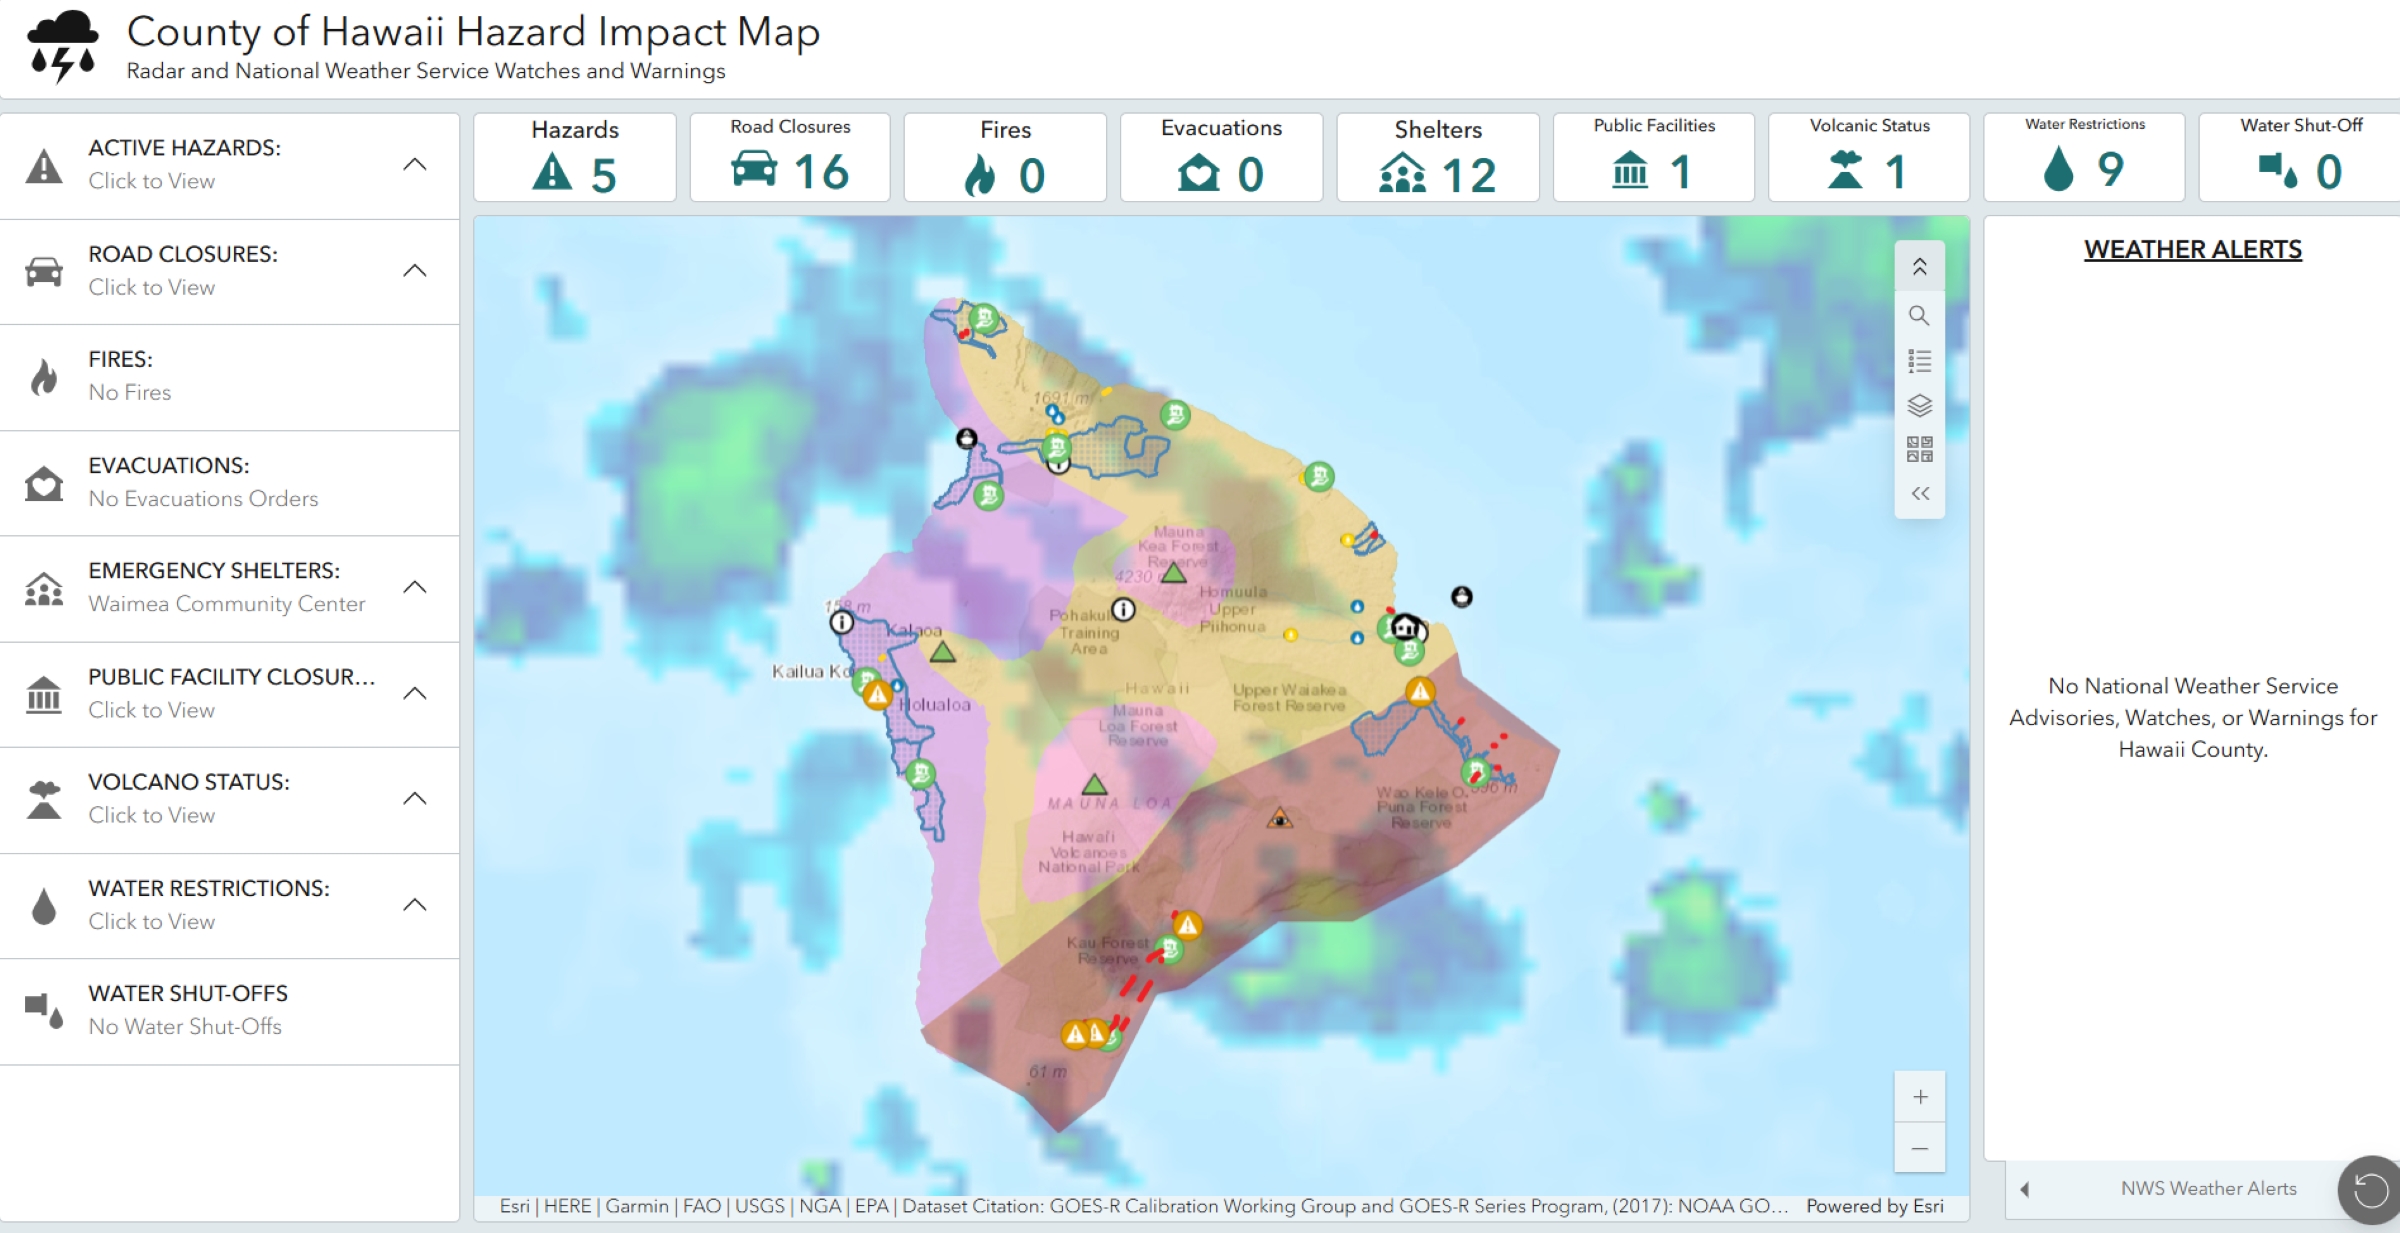The width and height of the screenshot is (2400, 1233).
Task: Select the Road Closures 16 indicator tile
Action: 789,158
